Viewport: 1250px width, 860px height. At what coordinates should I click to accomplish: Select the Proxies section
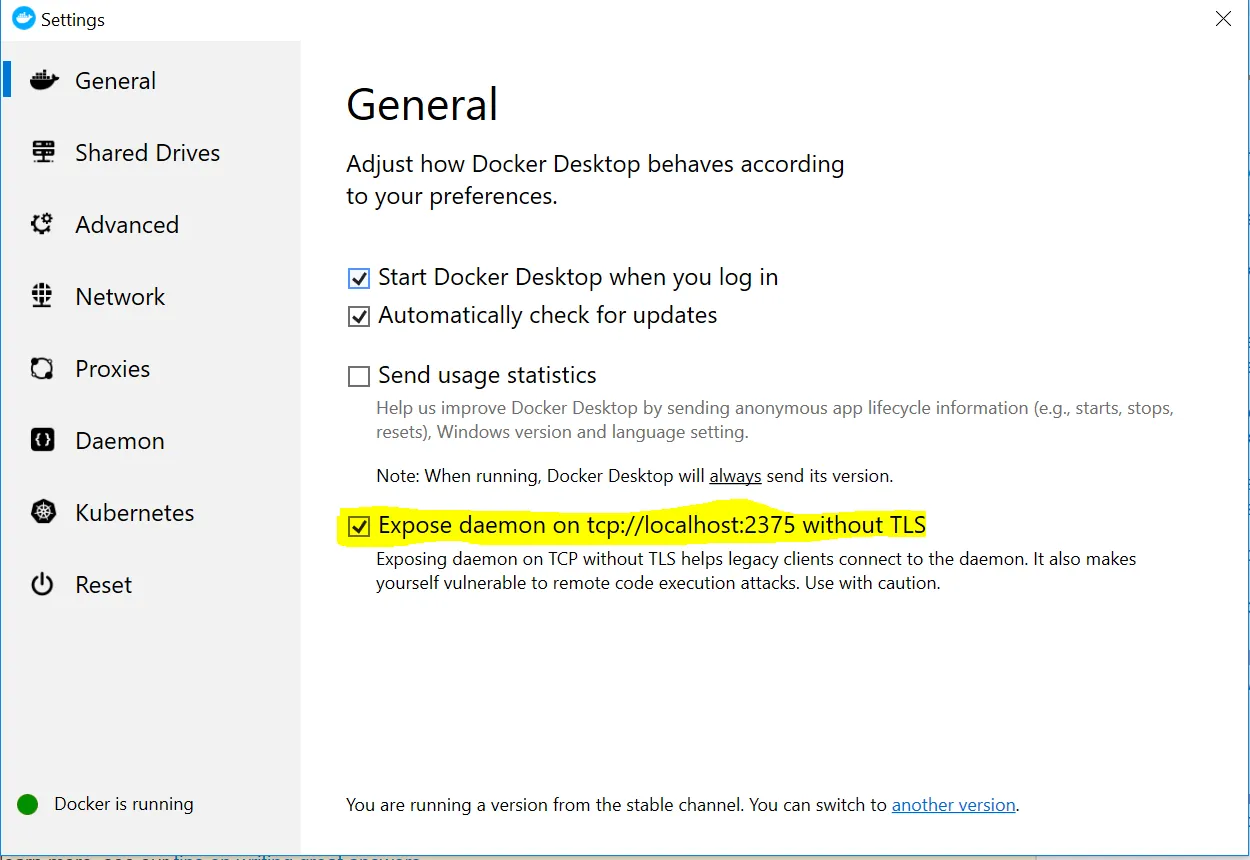112,369
